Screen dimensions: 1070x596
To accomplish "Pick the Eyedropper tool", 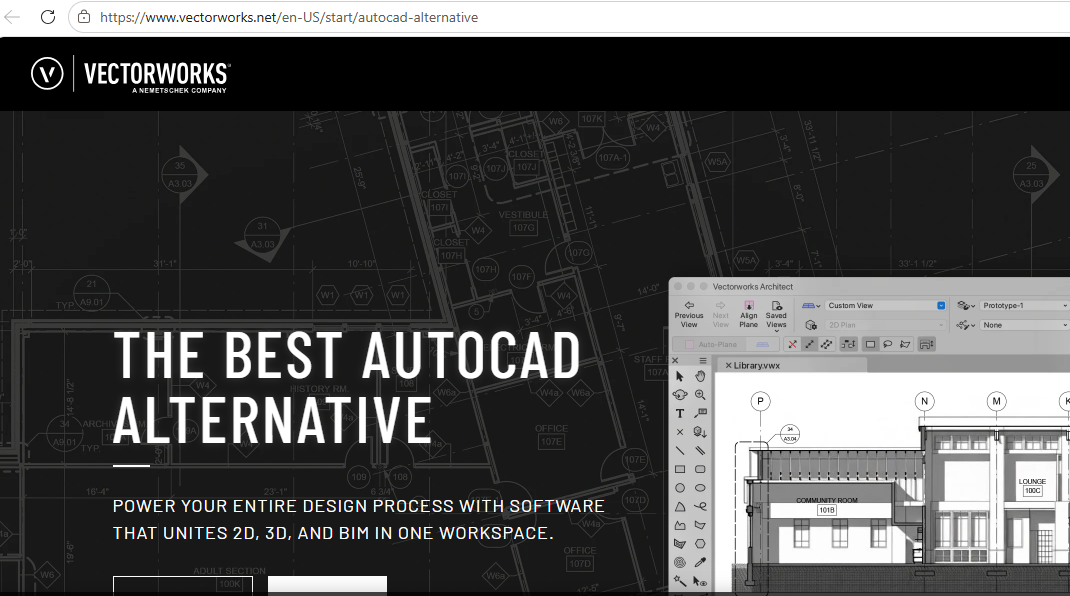I will point(700,563).
